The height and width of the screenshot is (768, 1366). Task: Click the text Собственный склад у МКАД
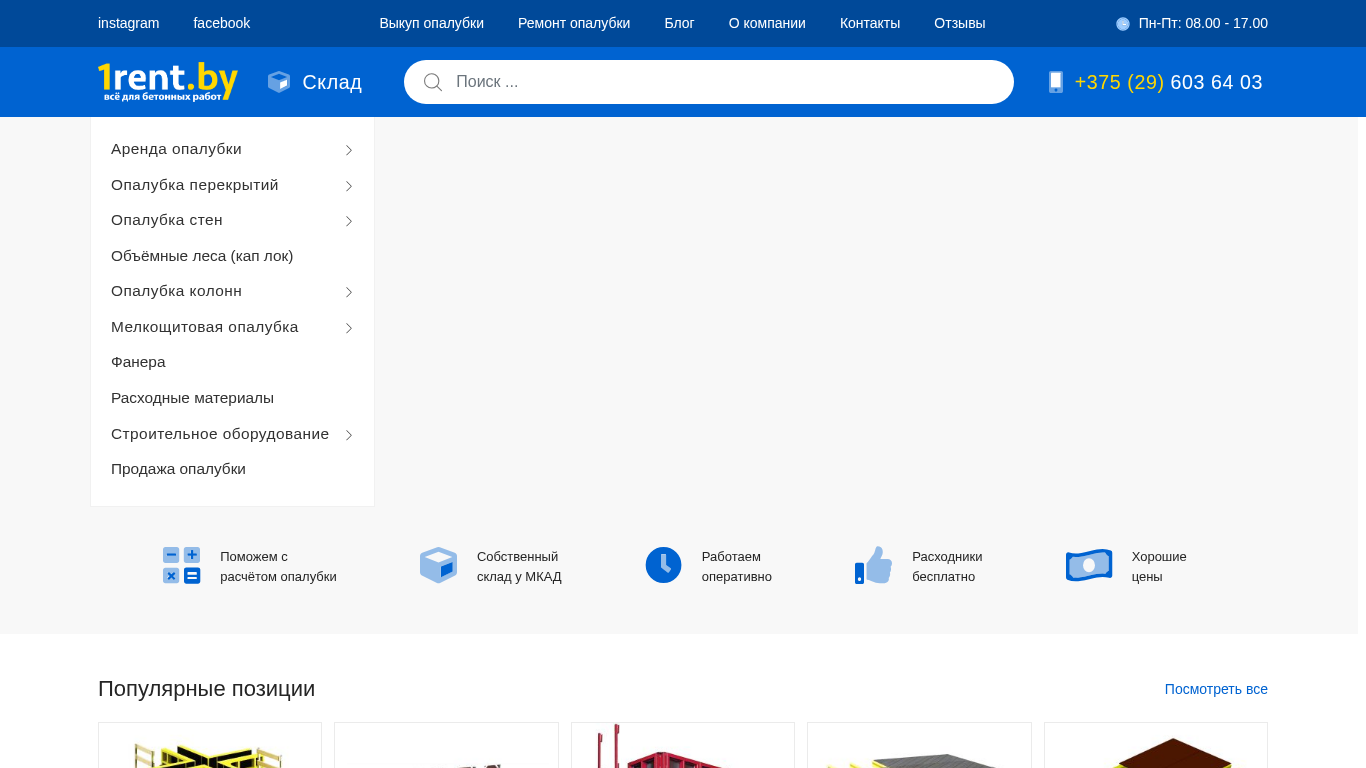519,567
